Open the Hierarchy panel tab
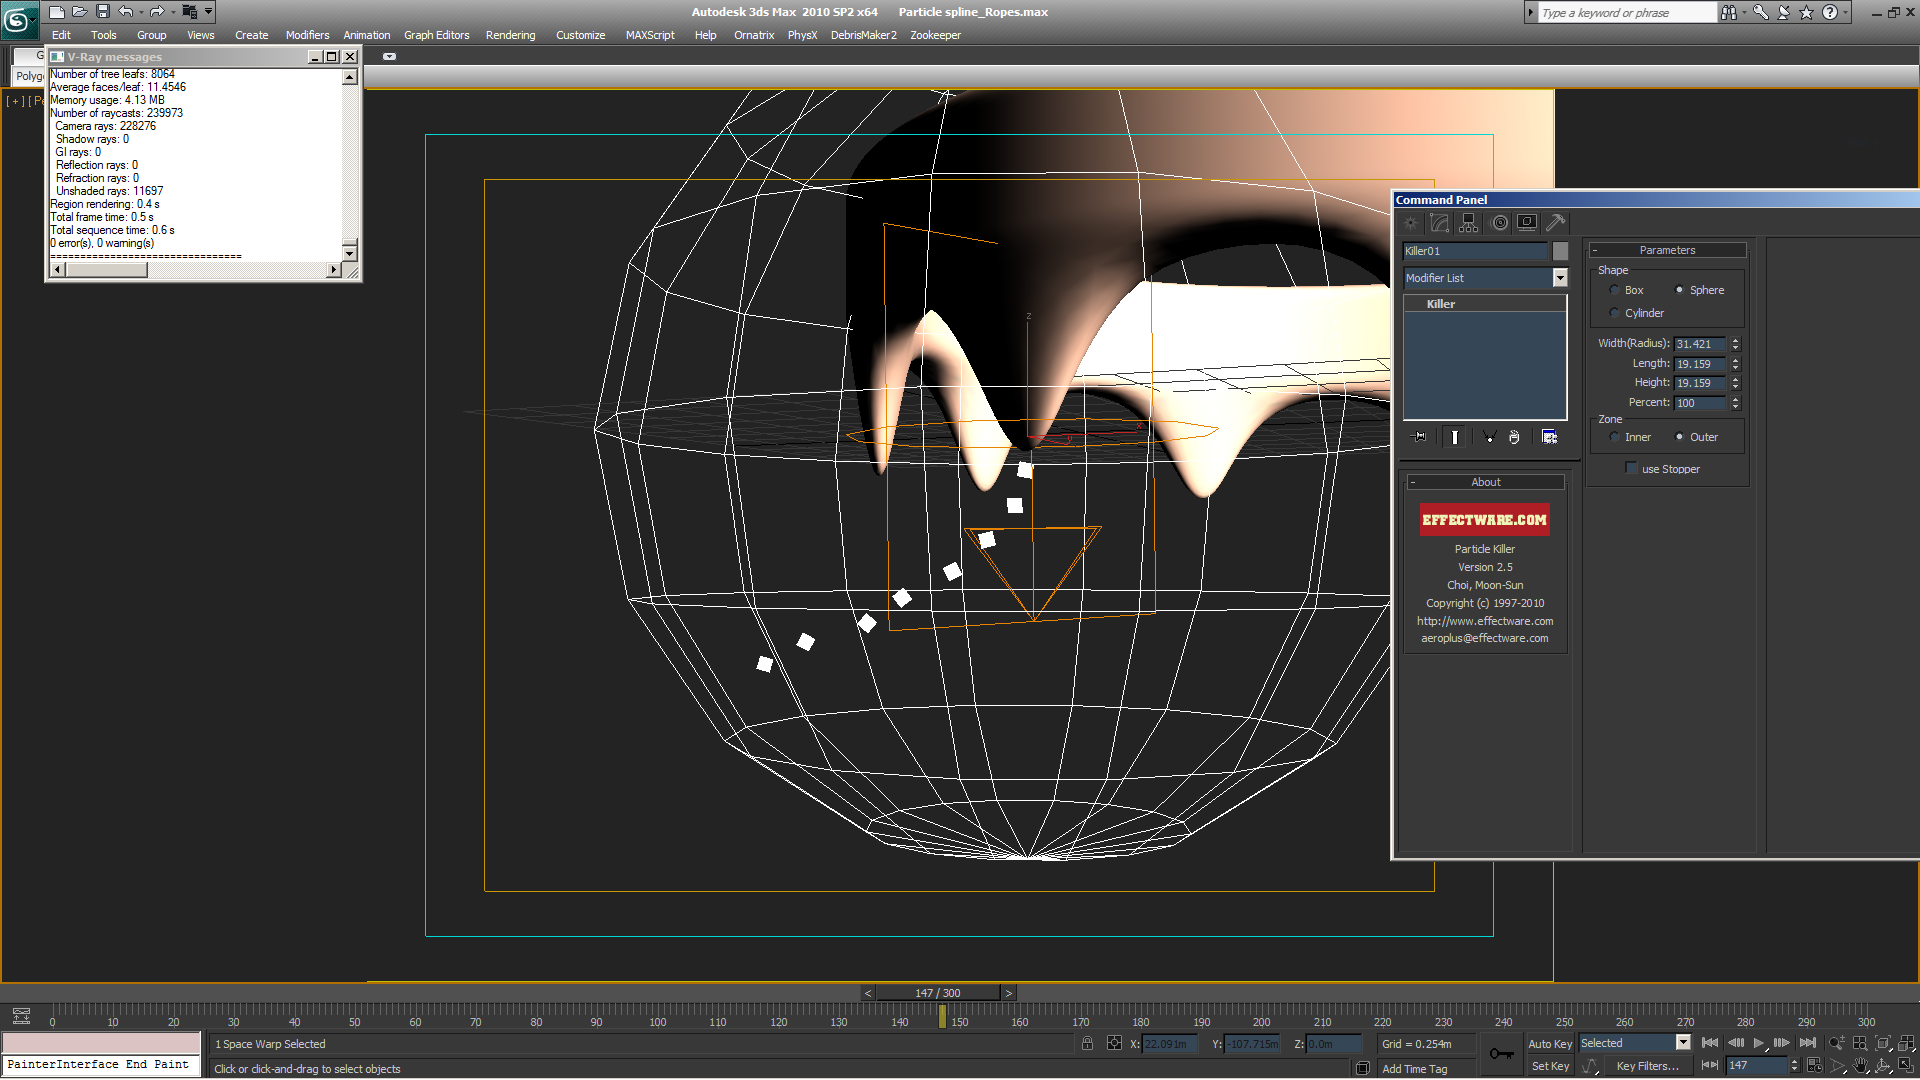This screenshot has width=1920, height=1080. click(1468, 223)
